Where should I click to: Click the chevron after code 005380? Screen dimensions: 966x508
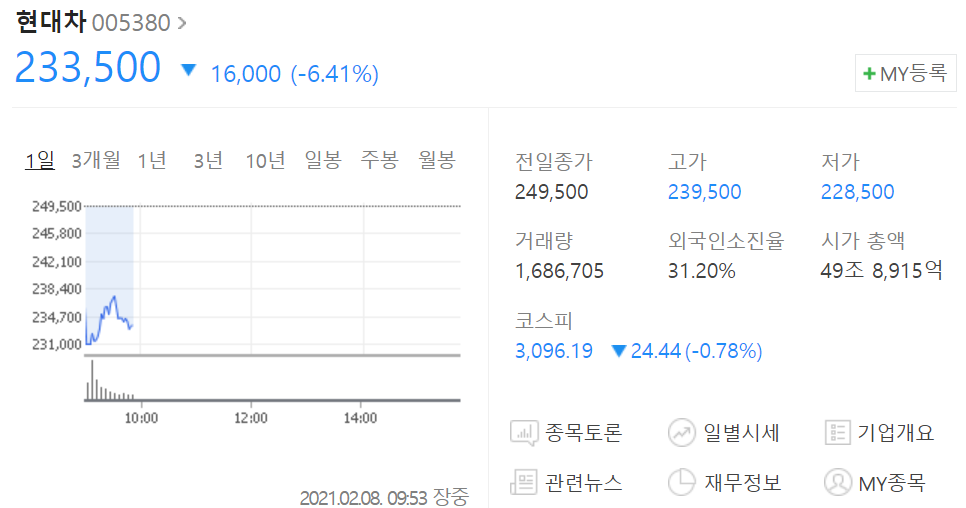tap(182, 23)
